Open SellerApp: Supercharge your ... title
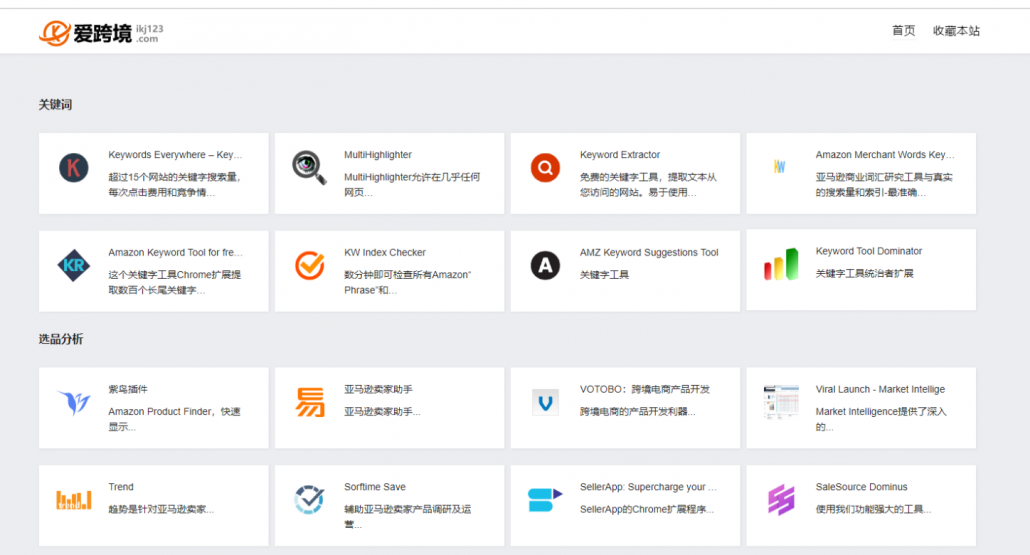The width and height of the screenshot is (1030, 555). [648, 487]
